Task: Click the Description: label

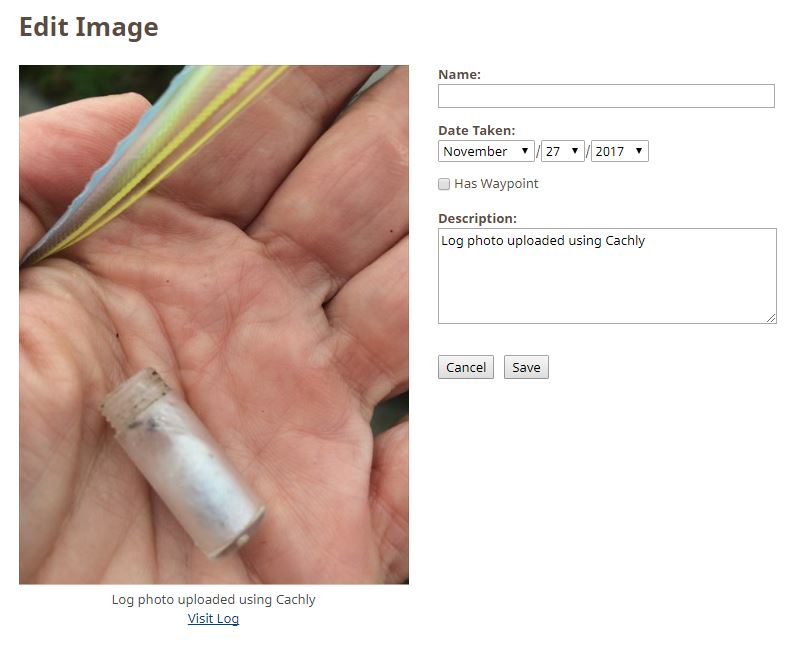Action: pyautogui.click(x=477, y=218)
